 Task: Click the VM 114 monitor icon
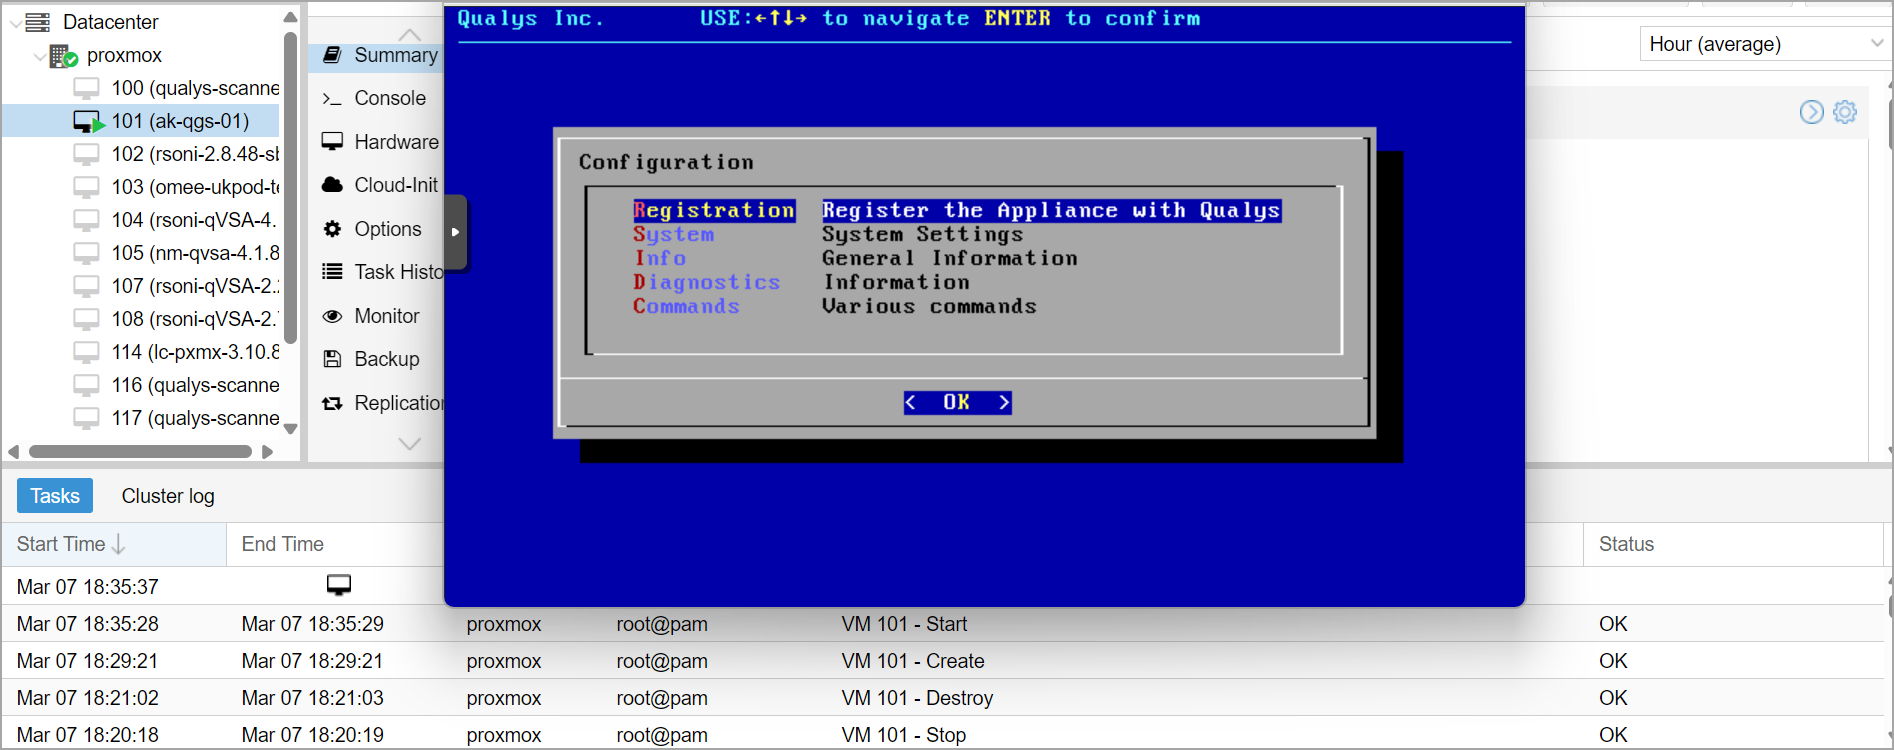[x=87, y=353]
